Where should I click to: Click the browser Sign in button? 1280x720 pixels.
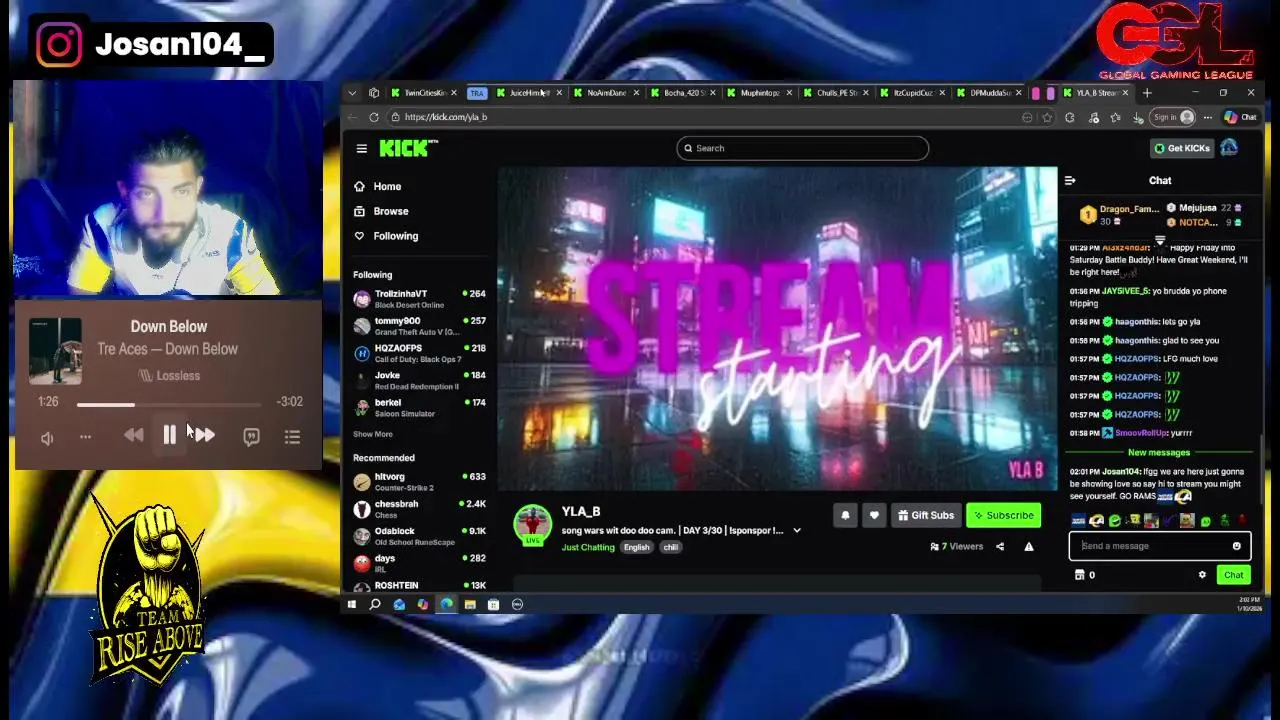tap(1173, 117)
